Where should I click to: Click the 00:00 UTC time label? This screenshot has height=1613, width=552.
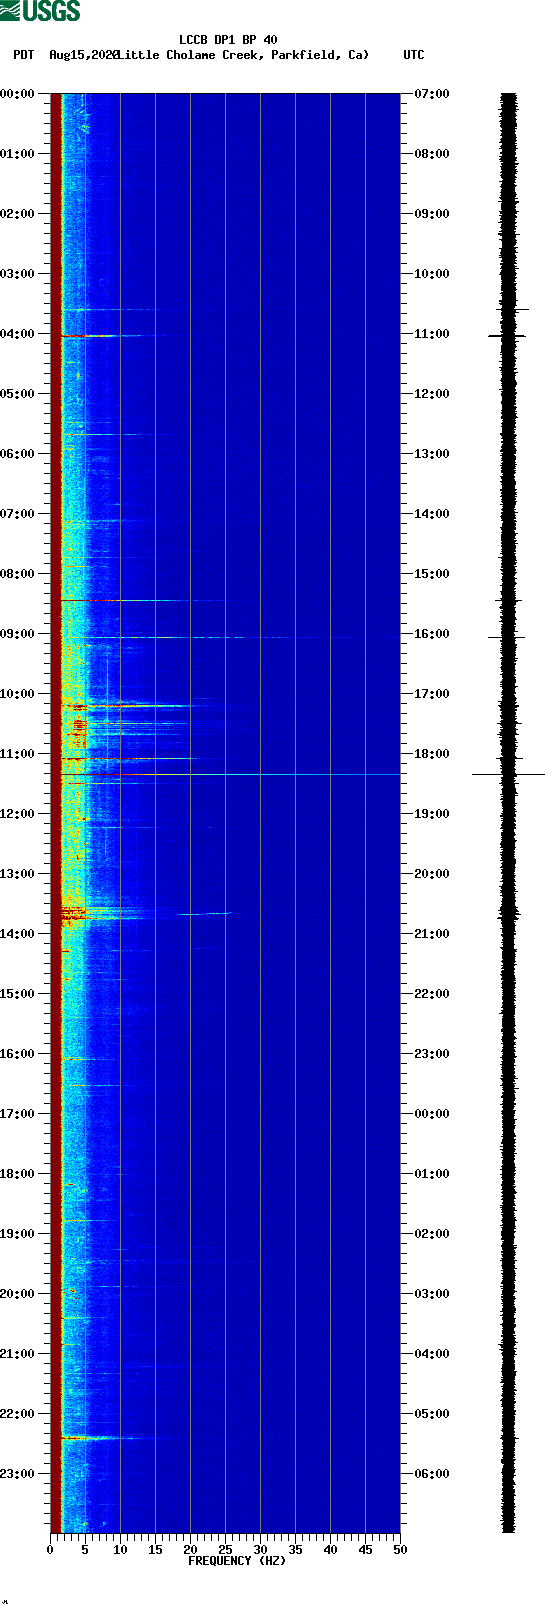pos(432,1114)
